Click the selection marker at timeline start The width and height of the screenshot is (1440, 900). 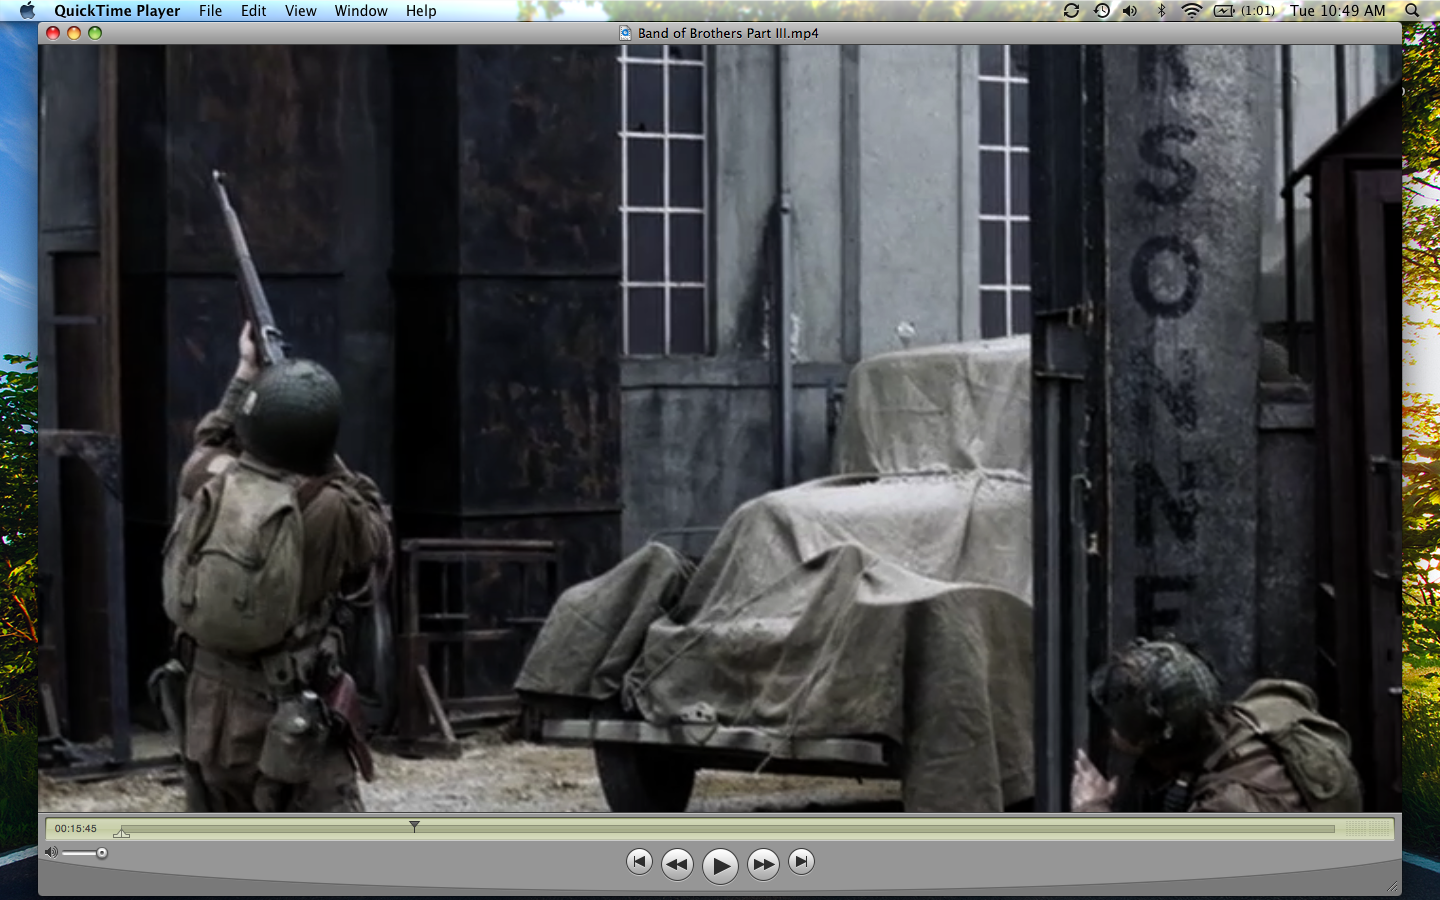coord(121,832)
